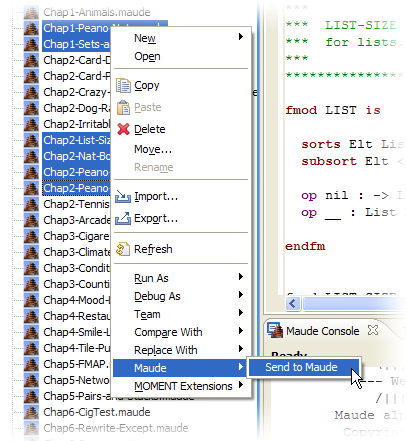407x441 pixels.
Task: Click file icon next to Chap3-Cigare
Action: tap(31, 236)
